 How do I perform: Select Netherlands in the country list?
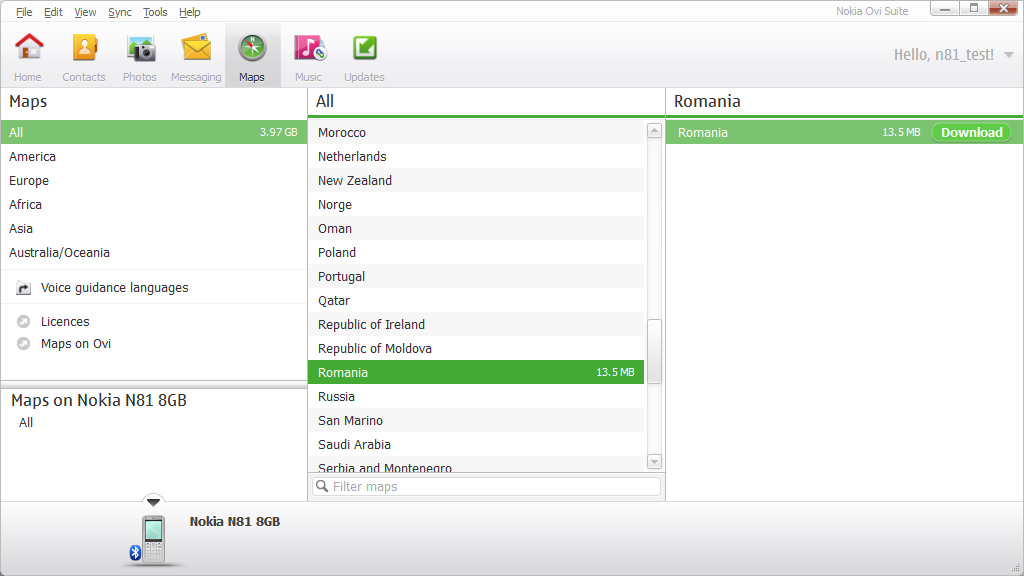click(476, 157)
